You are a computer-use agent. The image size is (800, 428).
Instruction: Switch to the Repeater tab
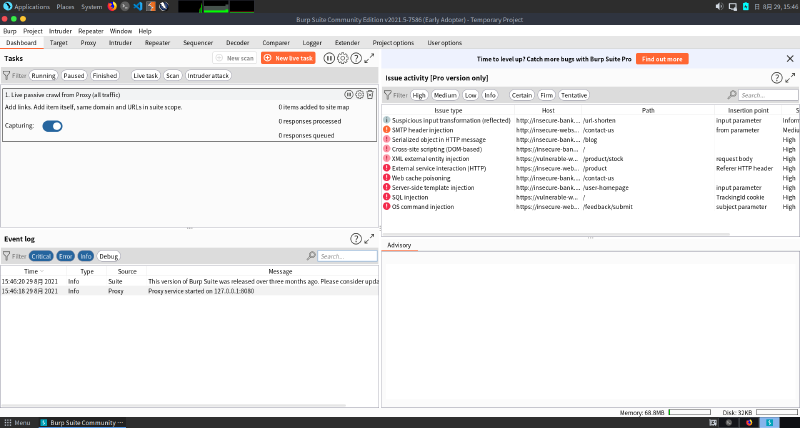pos(157,43)
